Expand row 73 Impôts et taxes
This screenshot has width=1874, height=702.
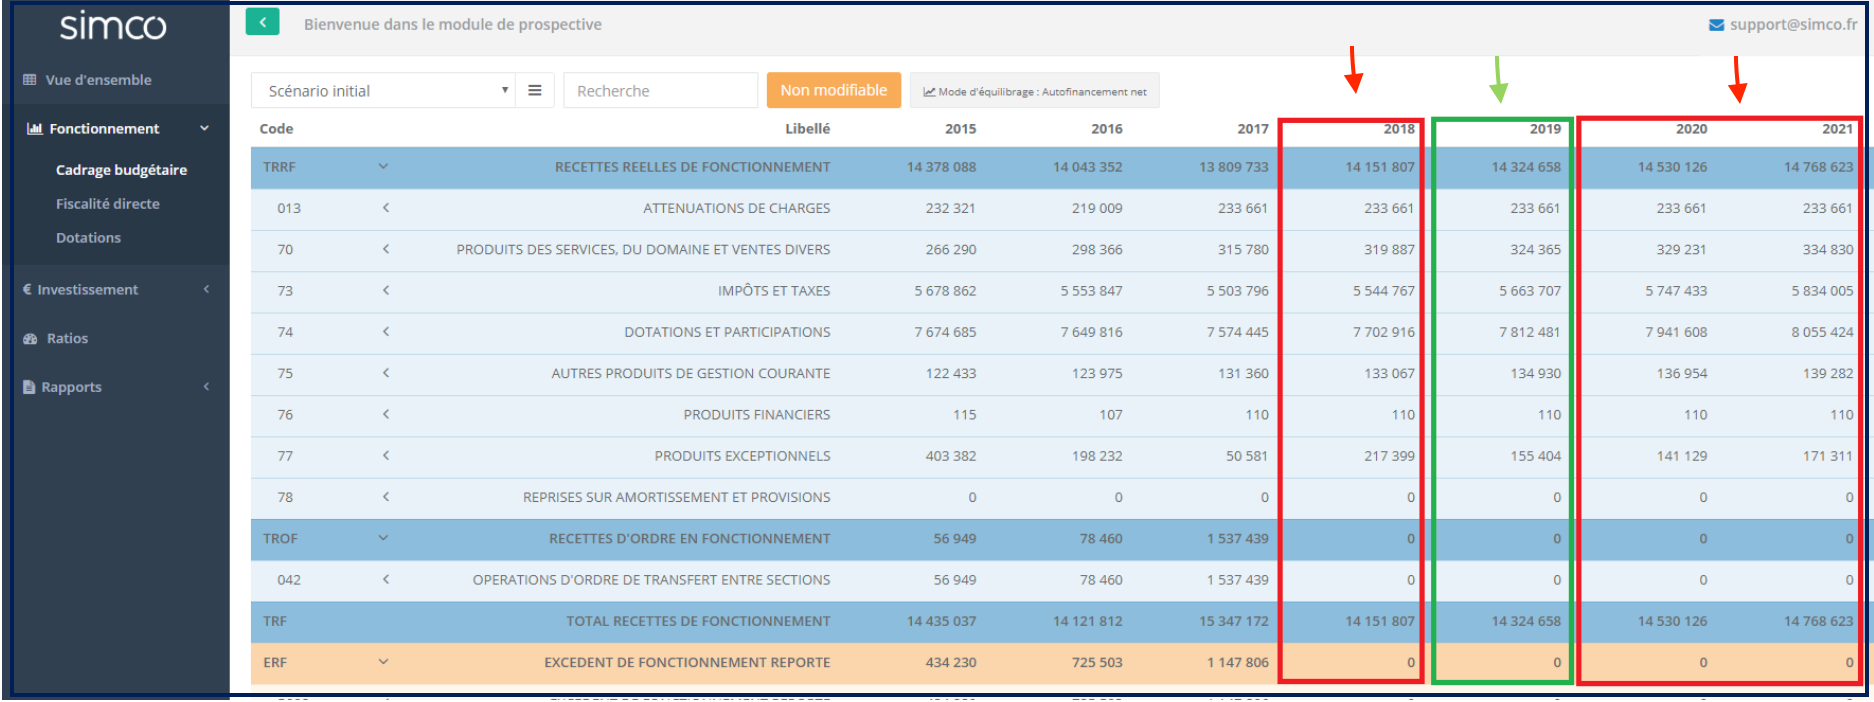tap(385, 291)
